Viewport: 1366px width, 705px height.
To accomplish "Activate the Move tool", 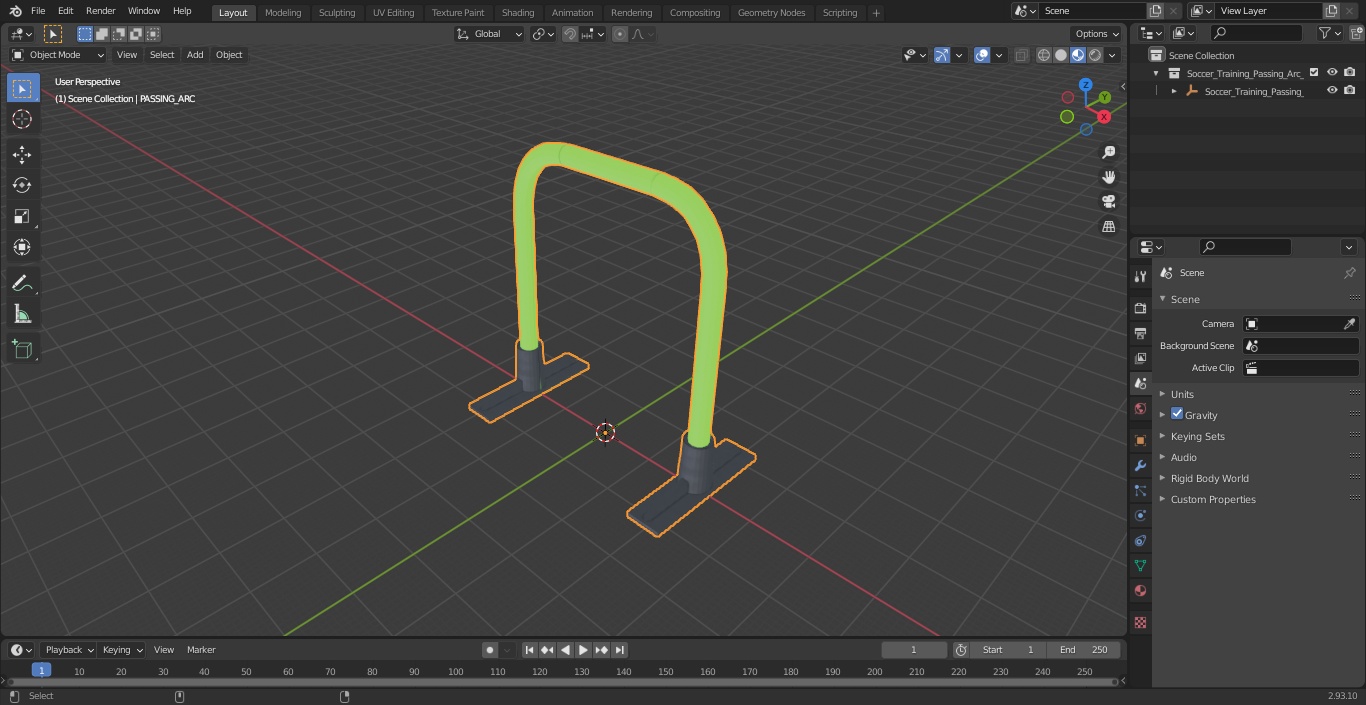I will (22, 154).
